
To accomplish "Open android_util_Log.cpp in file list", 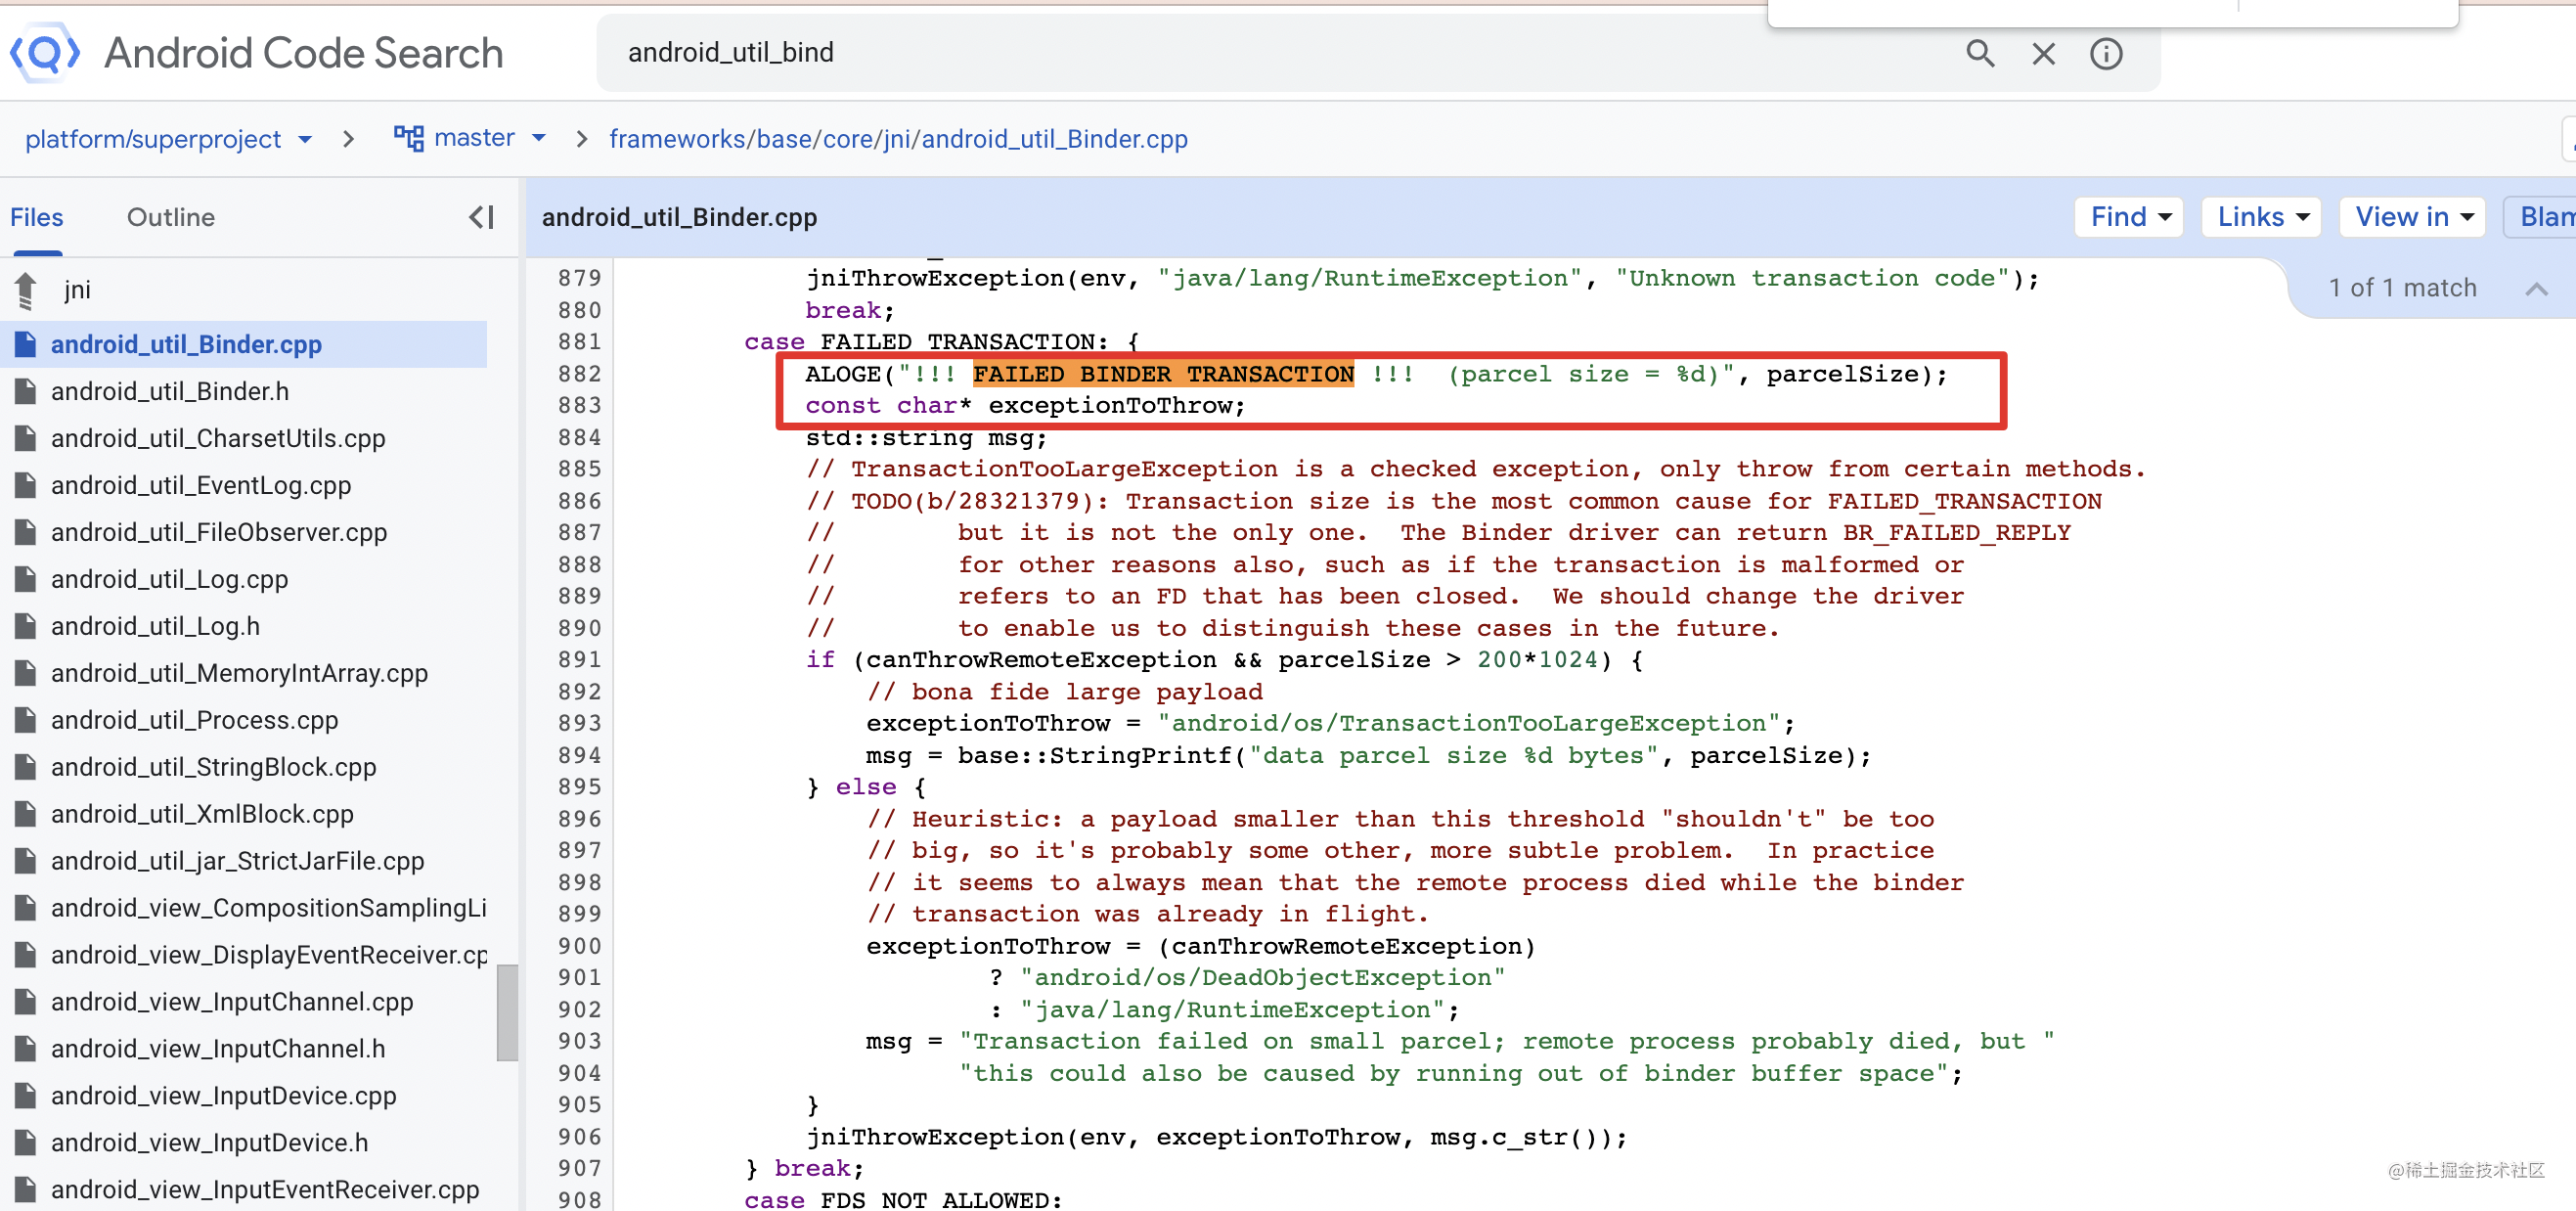I will point(169,579).
